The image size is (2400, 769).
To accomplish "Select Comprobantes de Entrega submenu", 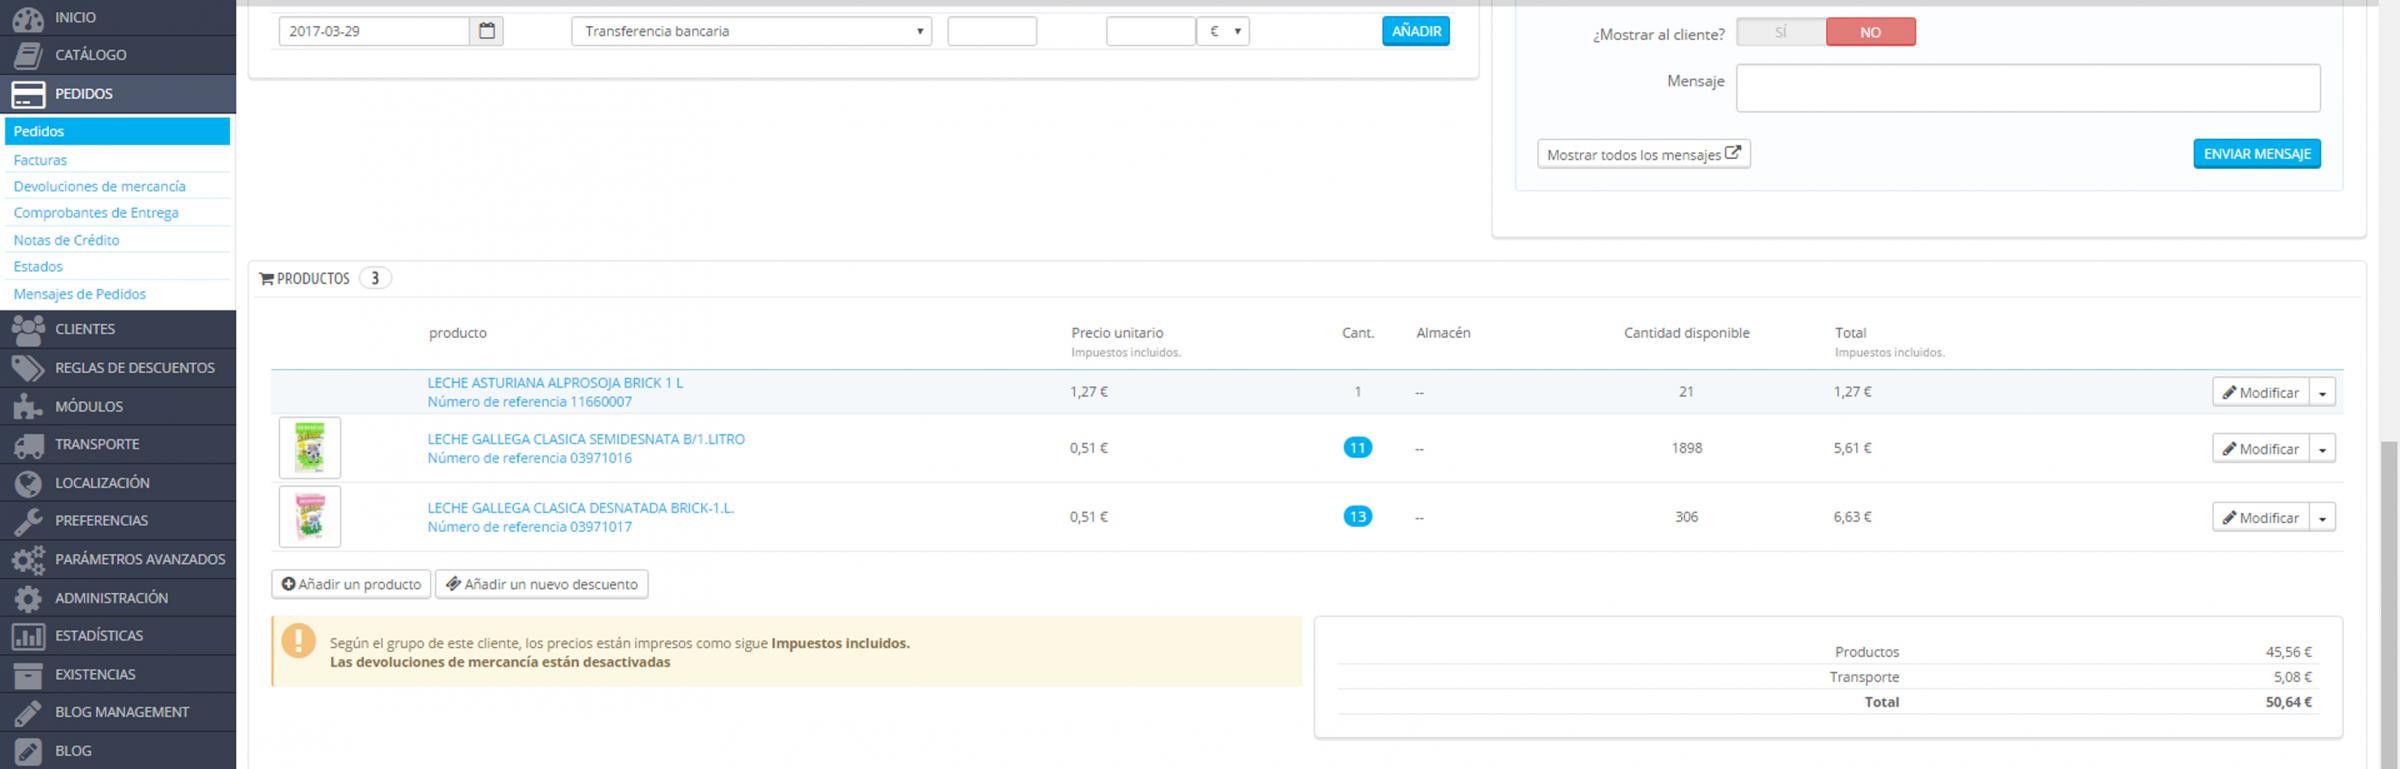I will pyautogui.click(x=96, y=213).
